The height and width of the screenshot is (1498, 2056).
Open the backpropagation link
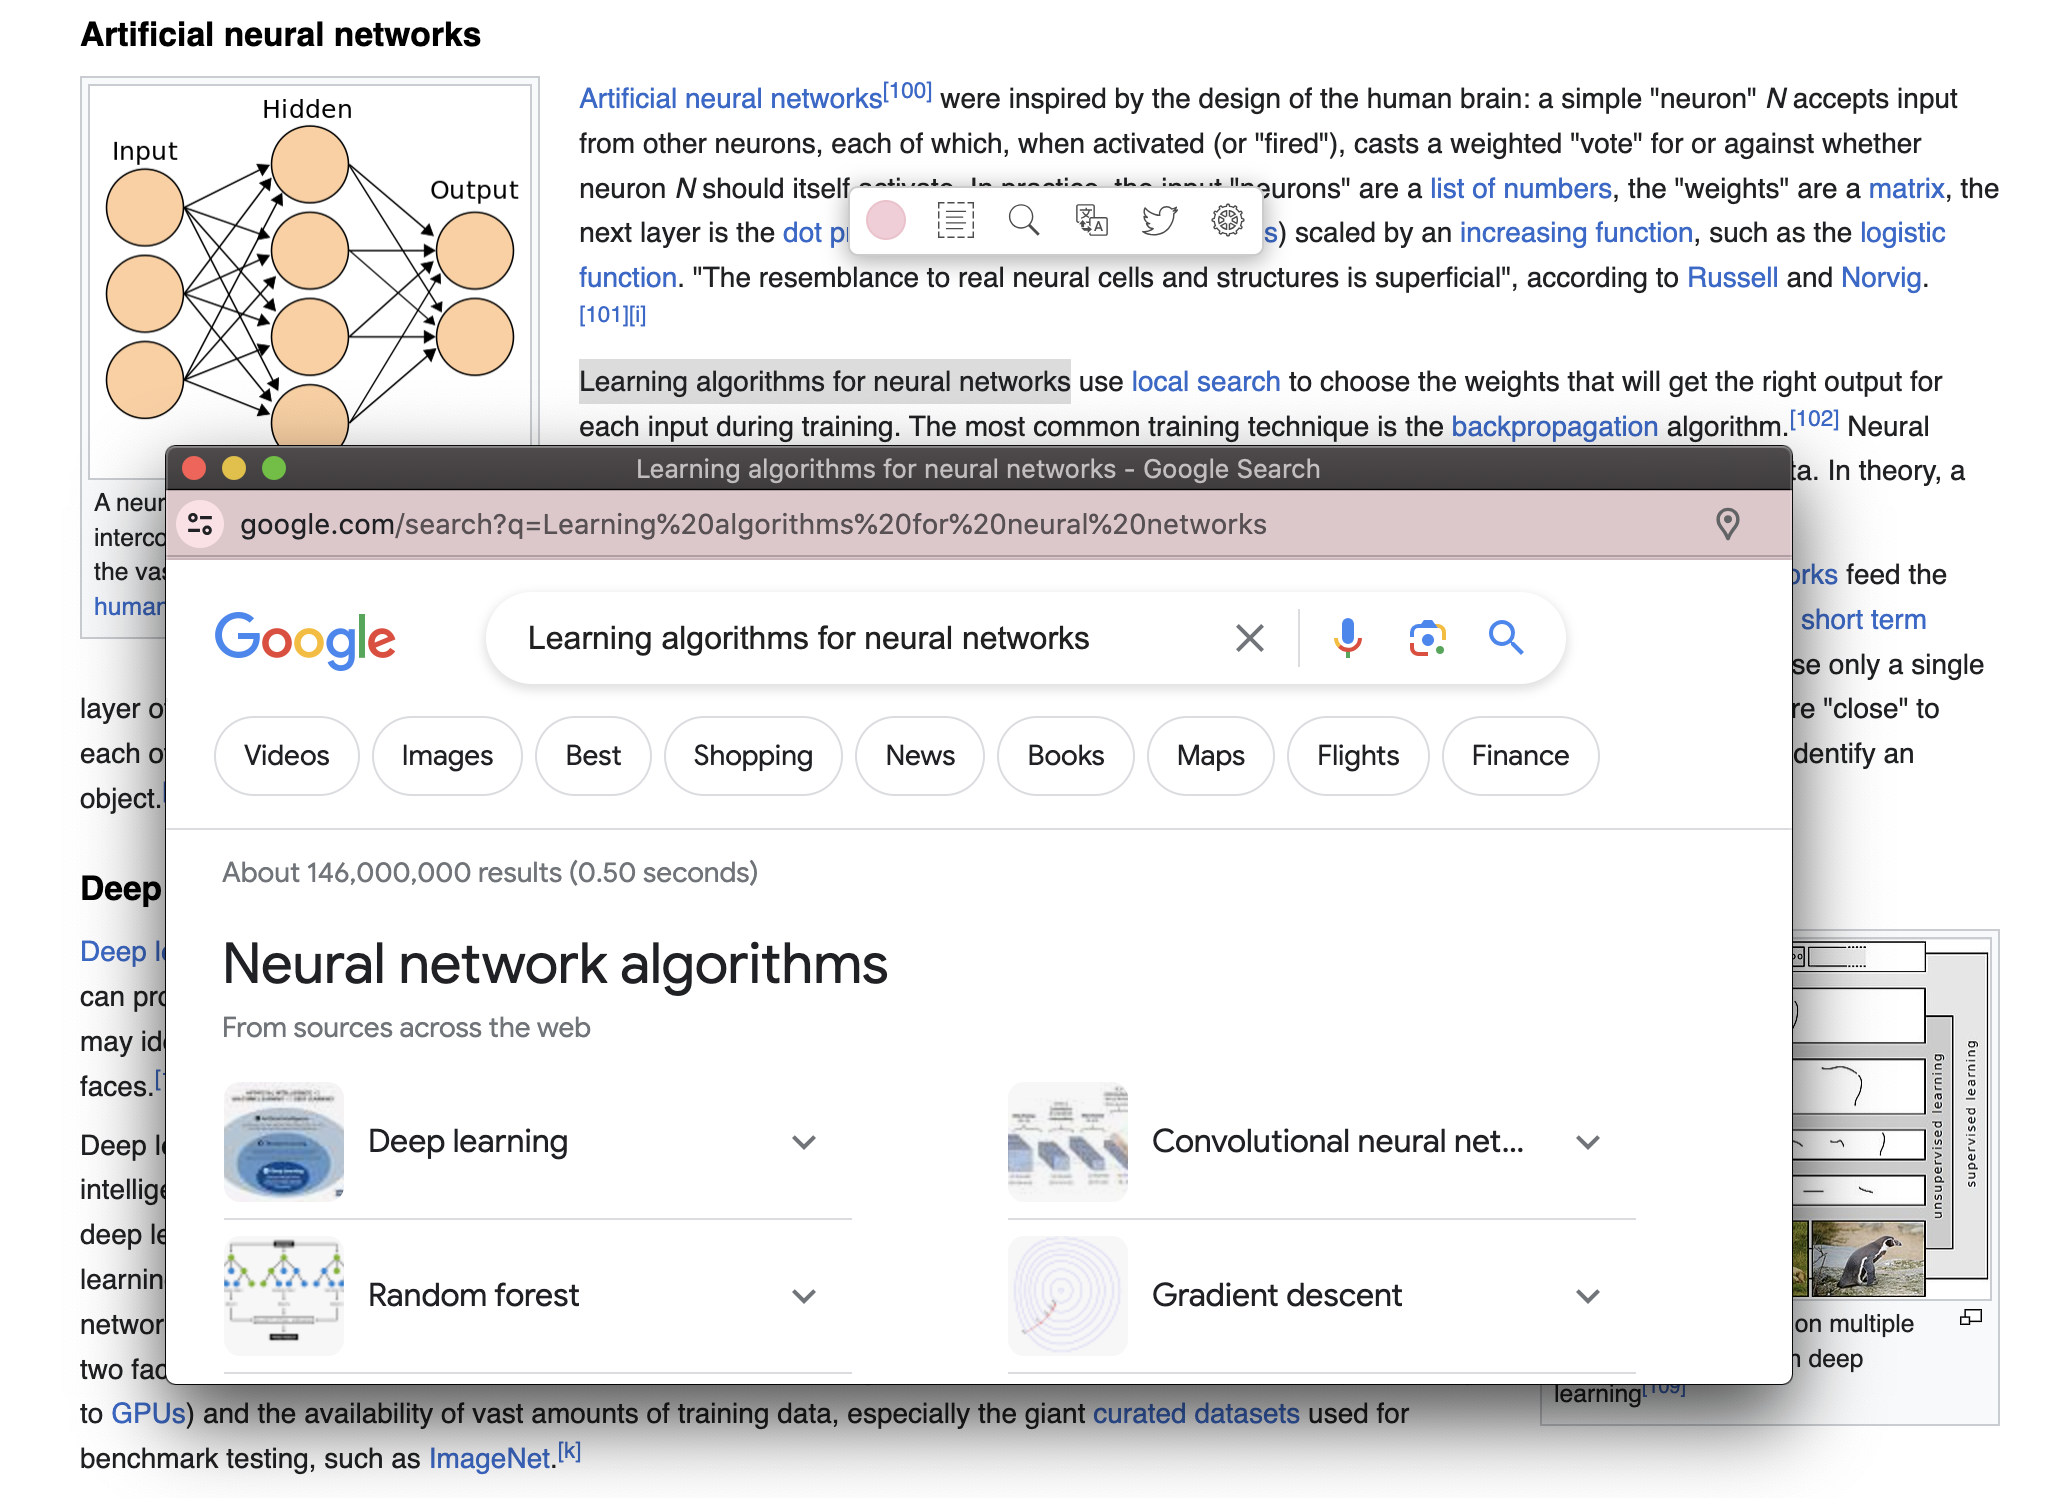click(1554, 427)
